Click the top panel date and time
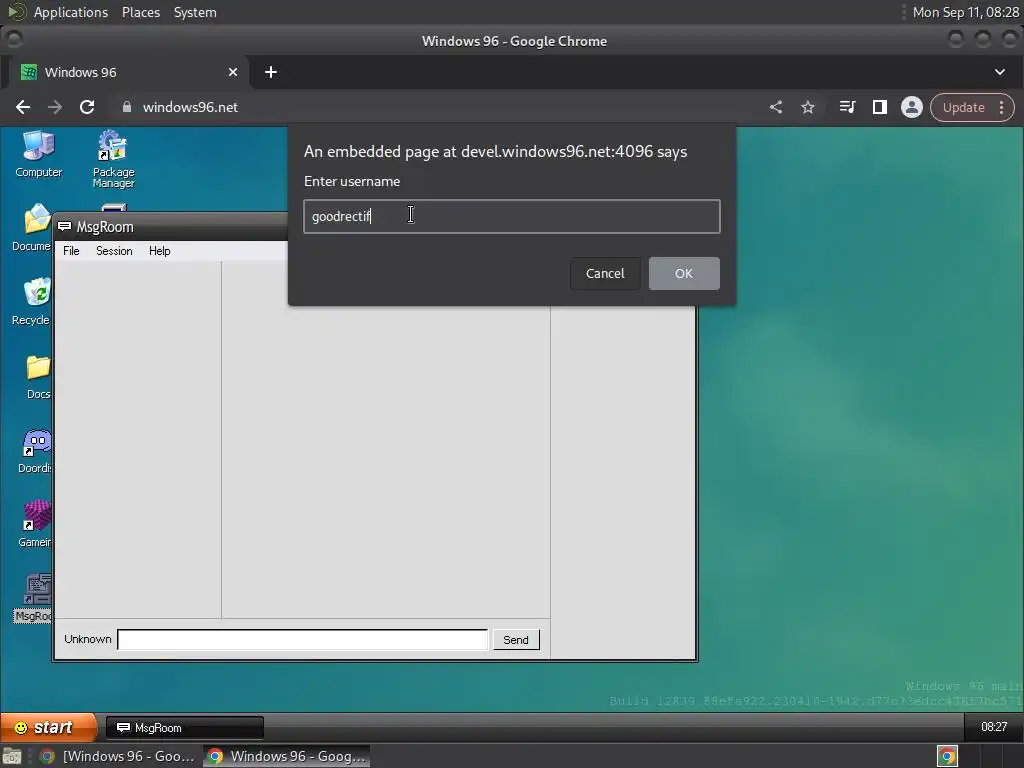1024x768 pixels. tap(965, 12)
